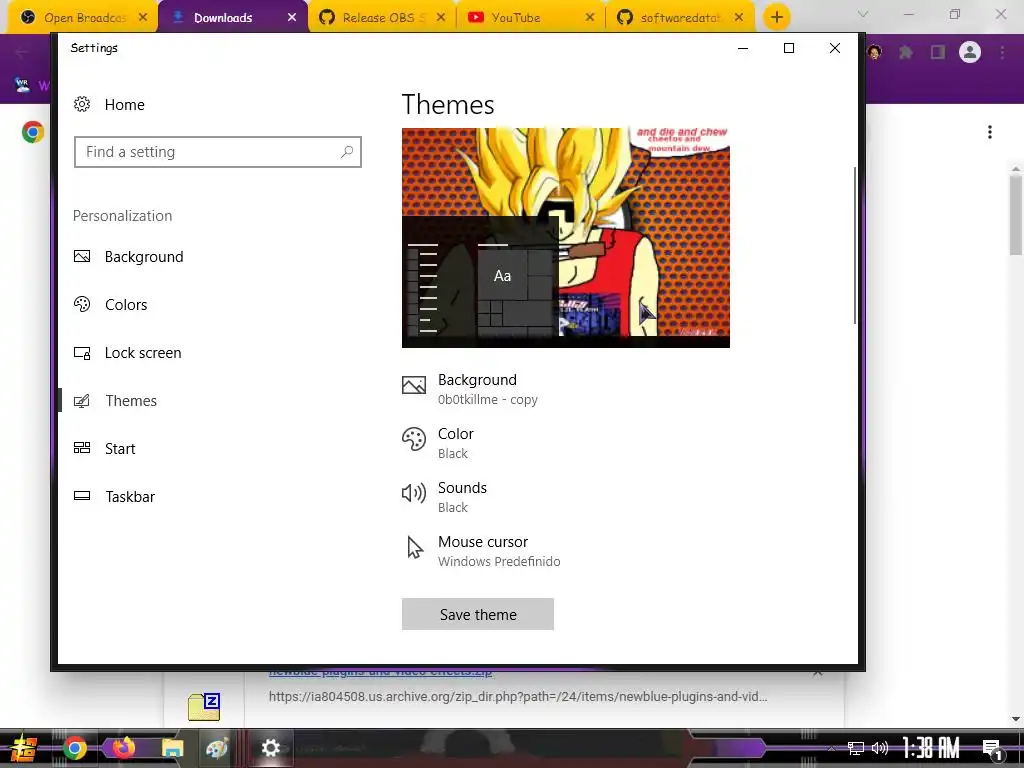Open the notification center icon

[992, 749]
